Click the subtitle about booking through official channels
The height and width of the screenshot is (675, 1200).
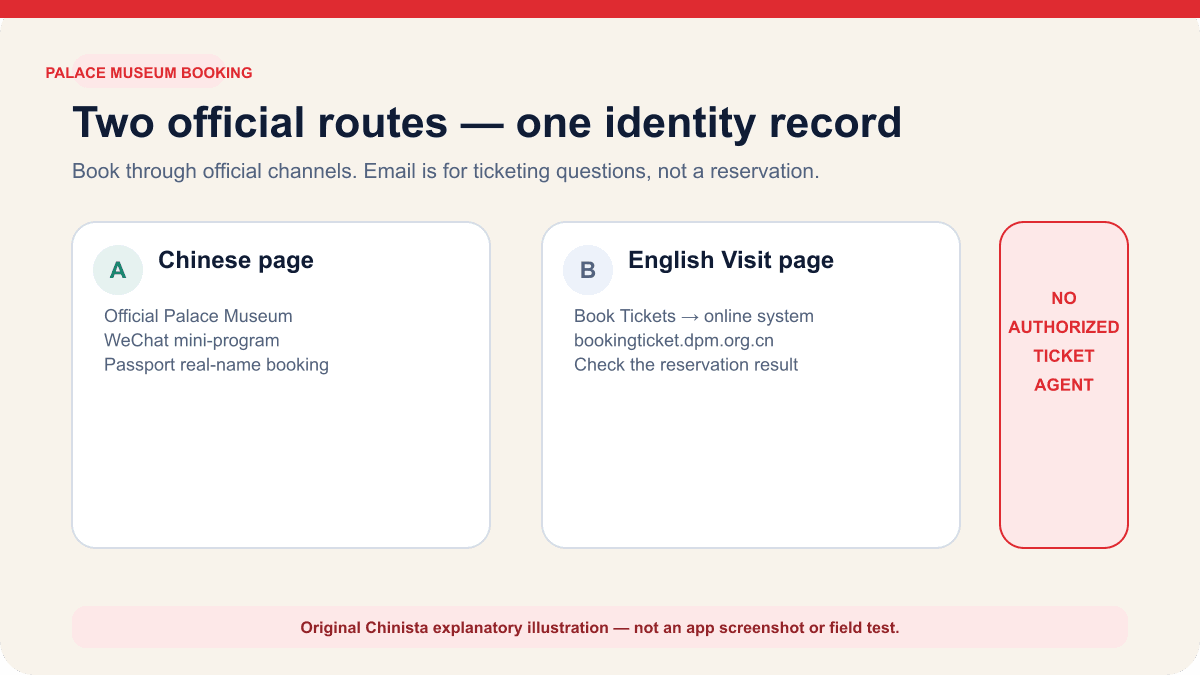[446, 171]
